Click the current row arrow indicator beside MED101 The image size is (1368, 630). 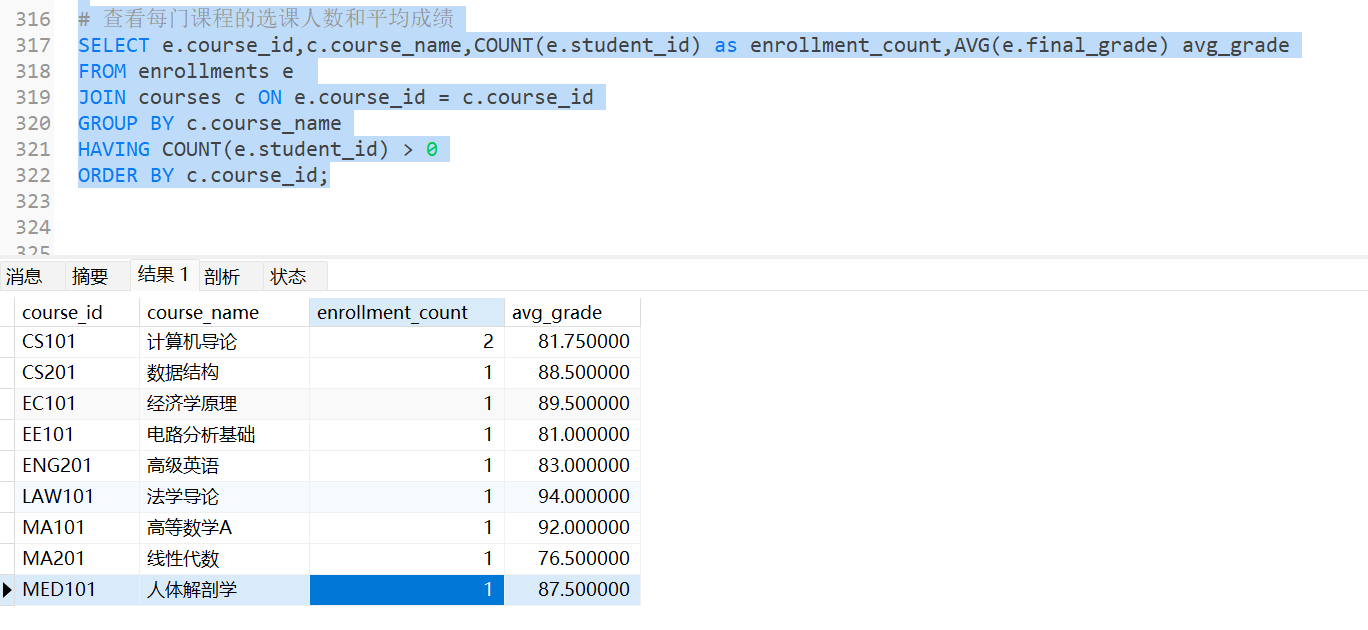pyautogui.click(x=7, y=590)
